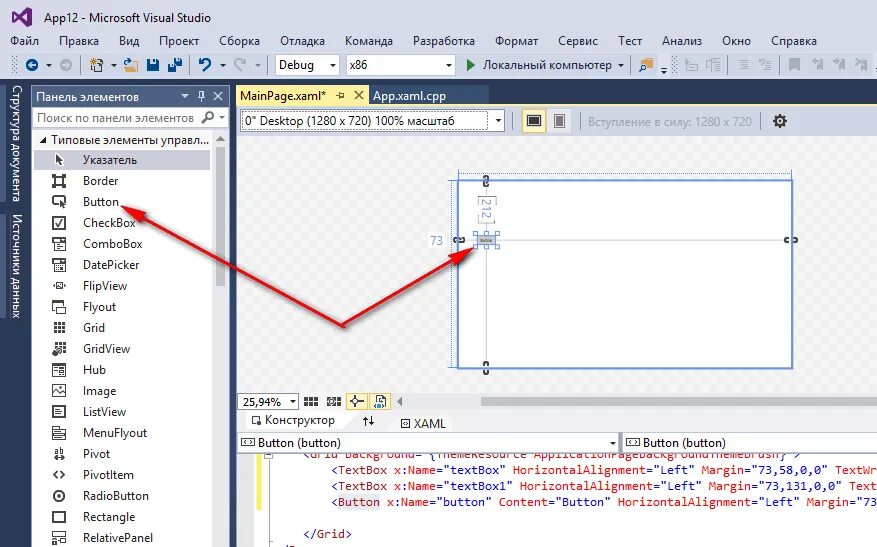
Task: Click the Toolbox search input field
Action: tap(116, 117)
